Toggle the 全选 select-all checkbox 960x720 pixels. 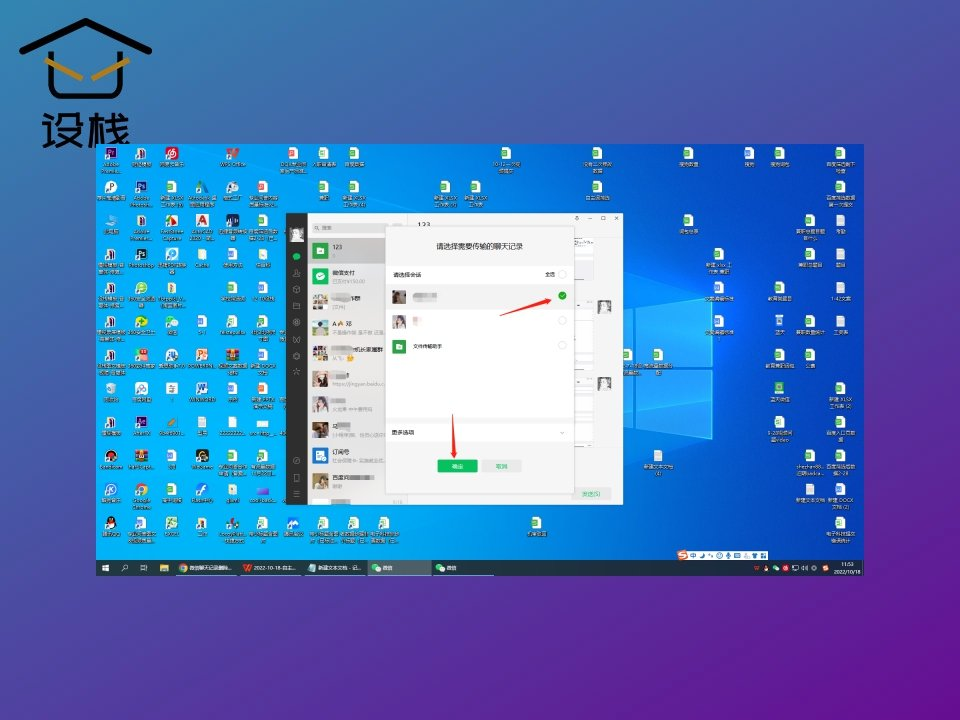[x=562, y=274]
